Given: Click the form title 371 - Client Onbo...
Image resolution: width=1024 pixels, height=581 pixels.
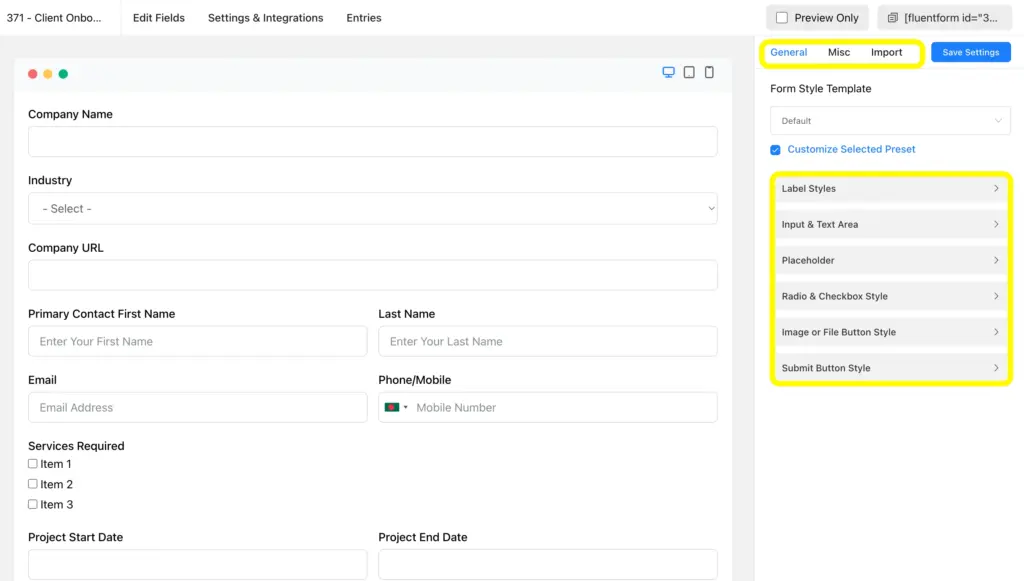Looking at the screenshot, I should pyautogui.click(x=54, y=18).
